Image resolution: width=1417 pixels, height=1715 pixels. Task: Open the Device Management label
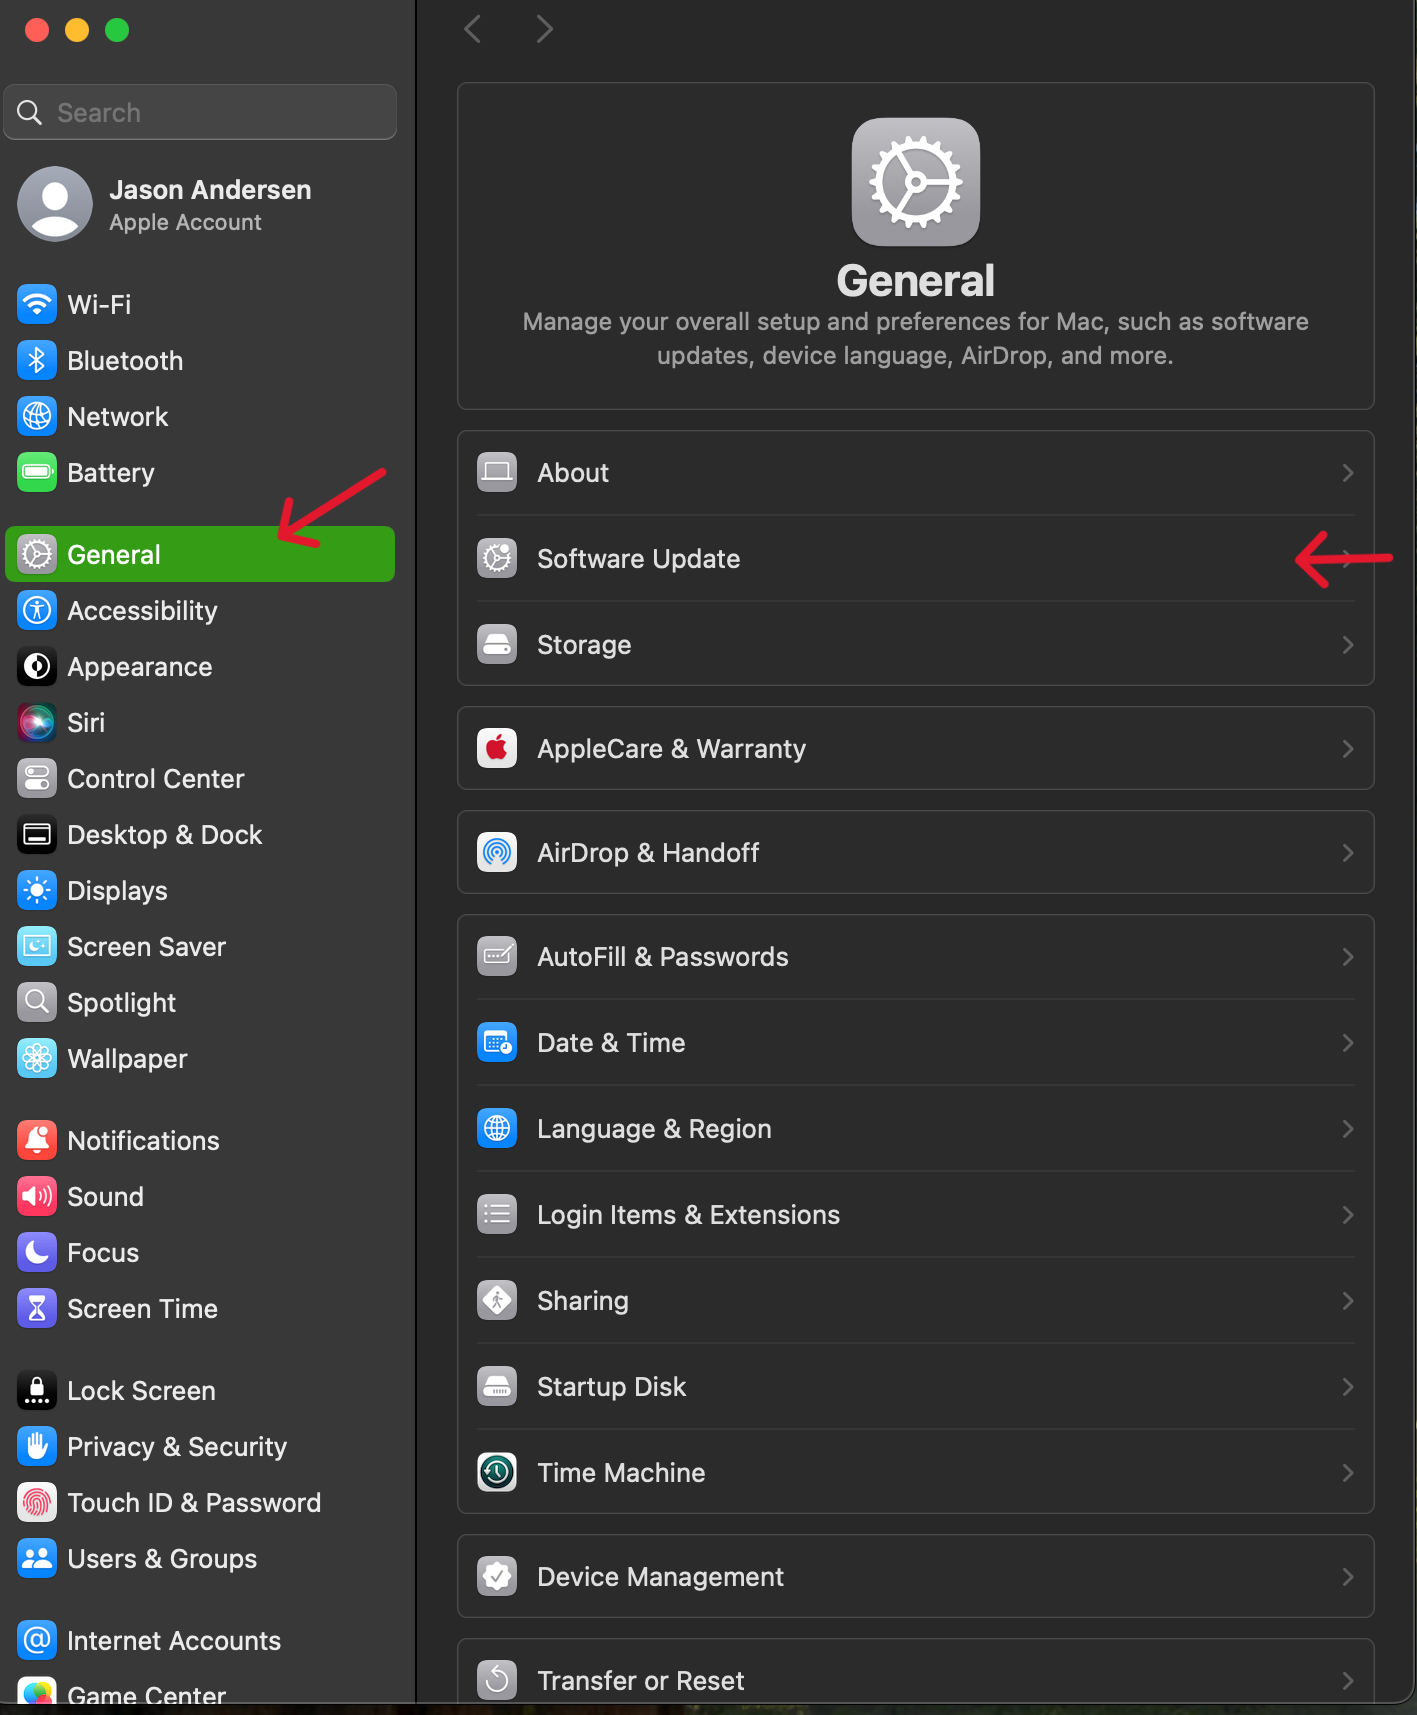660,1577
